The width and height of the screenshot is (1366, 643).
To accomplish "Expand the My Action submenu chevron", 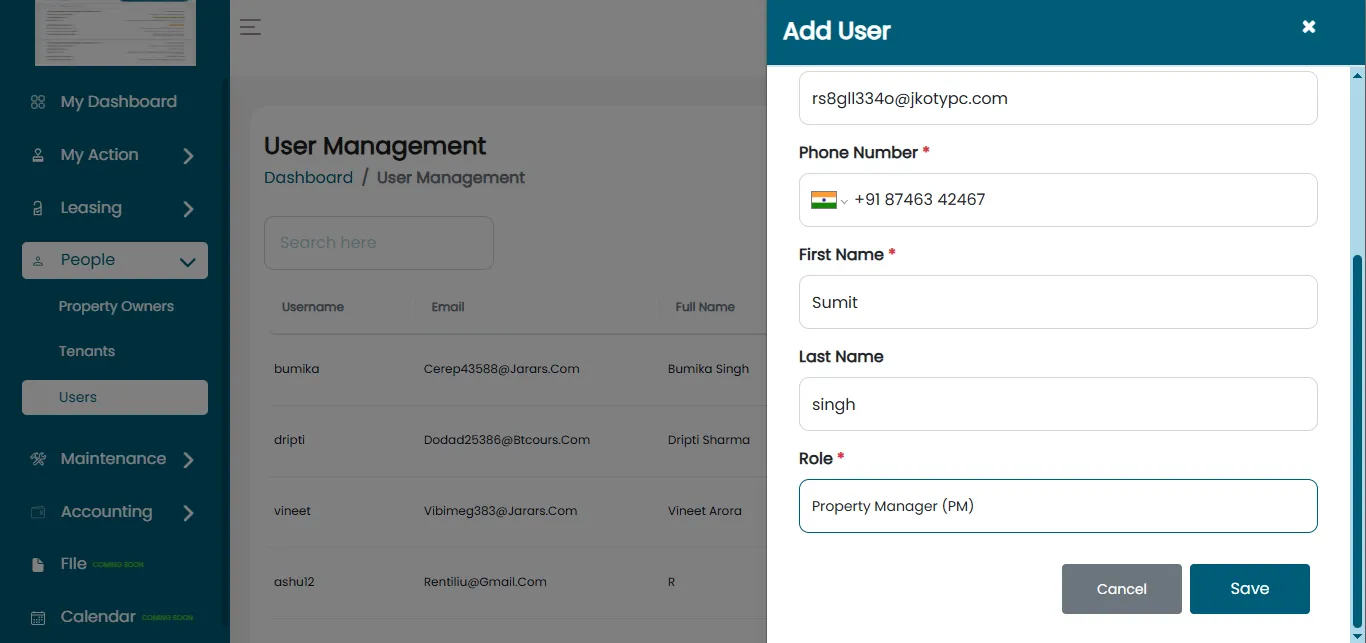I will pos(188,156).
